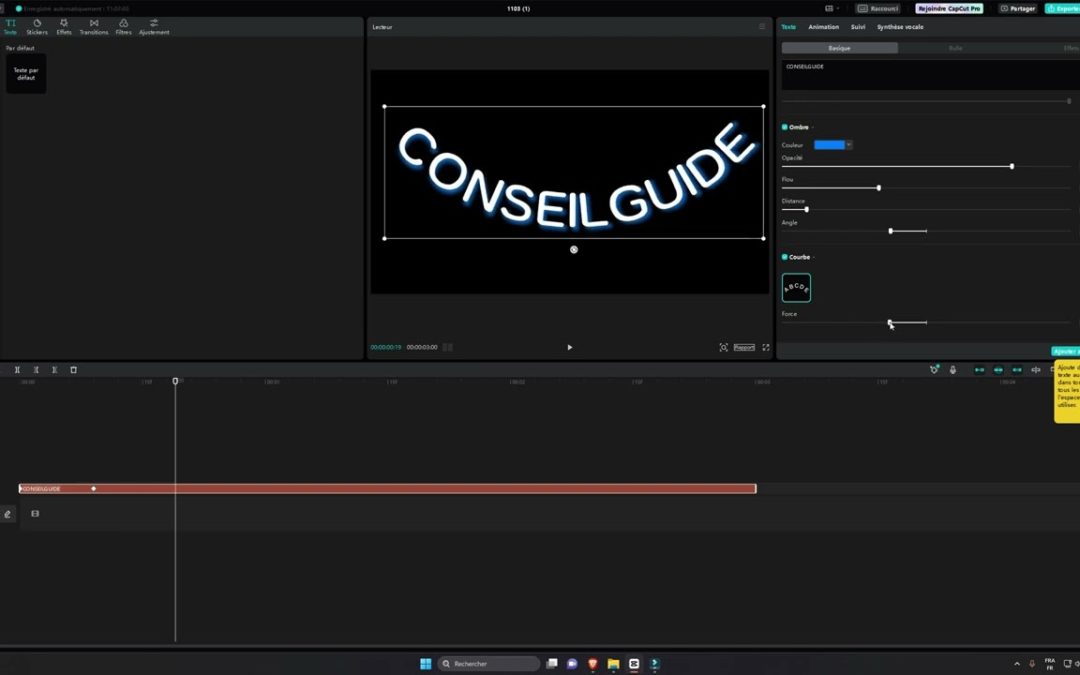Click the Rechercher taskbar search box
The height and width of the screenshot is (675, 1080).
489,663
